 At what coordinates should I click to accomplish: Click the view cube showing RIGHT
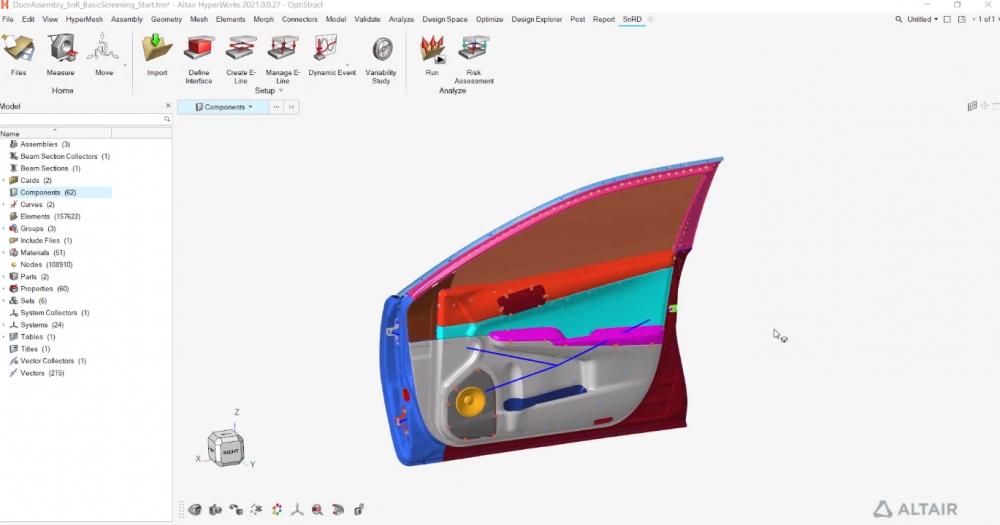click(226, 448)
